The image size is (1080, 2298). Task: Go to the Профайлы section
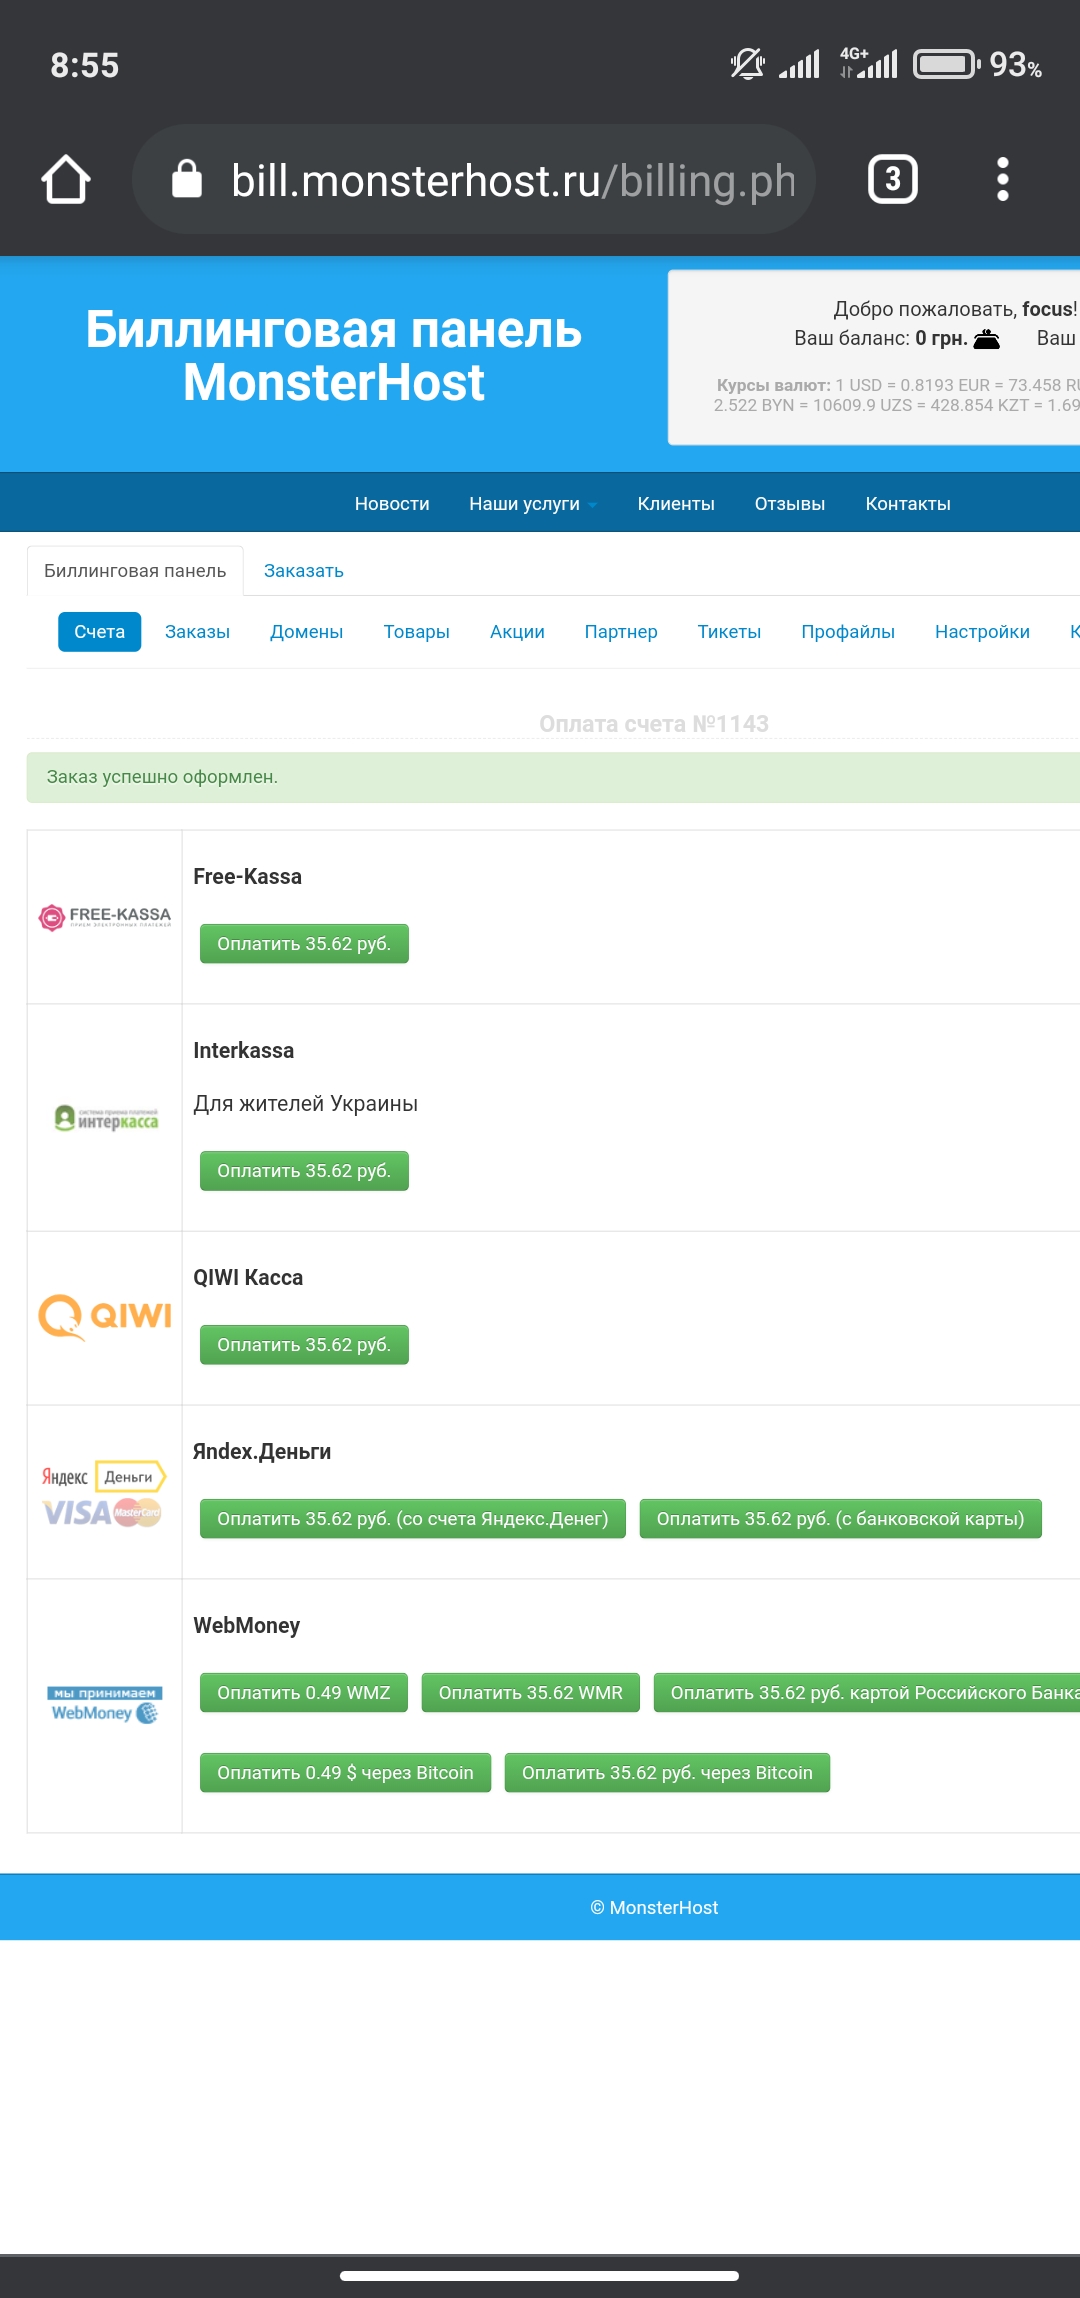(848, 632)
